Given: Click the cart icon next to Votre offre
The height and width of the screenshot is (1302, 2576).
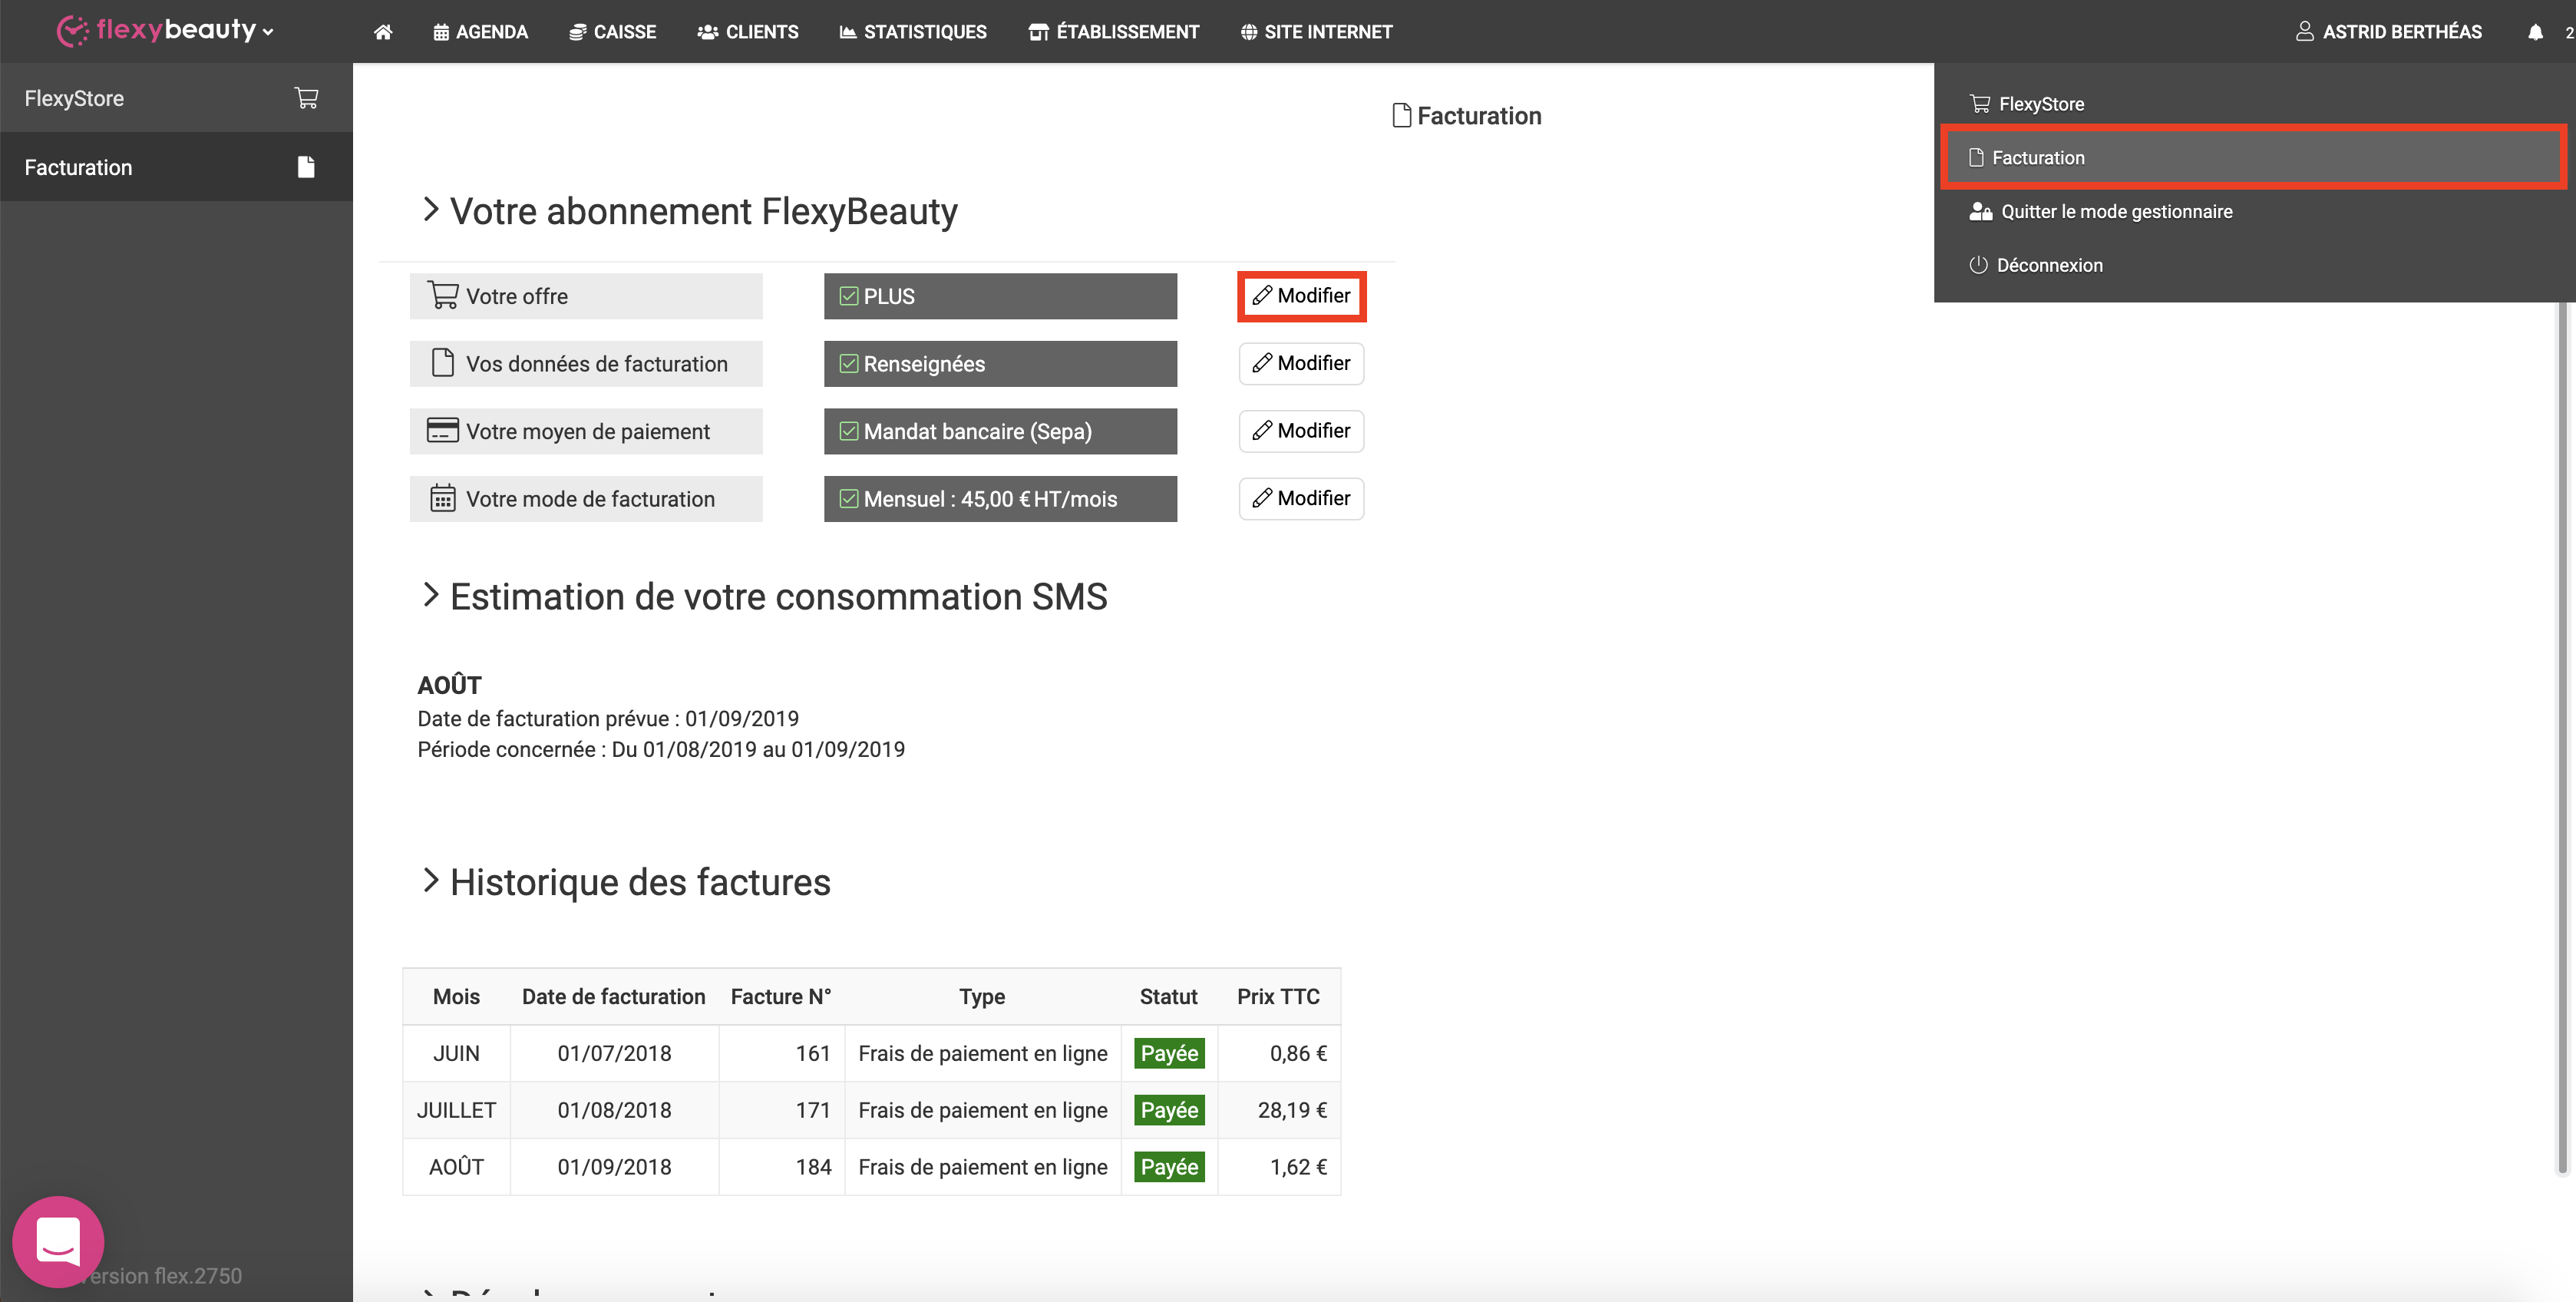Looking at the screenshot, I should pyautogui.click(x=443, y=295).
